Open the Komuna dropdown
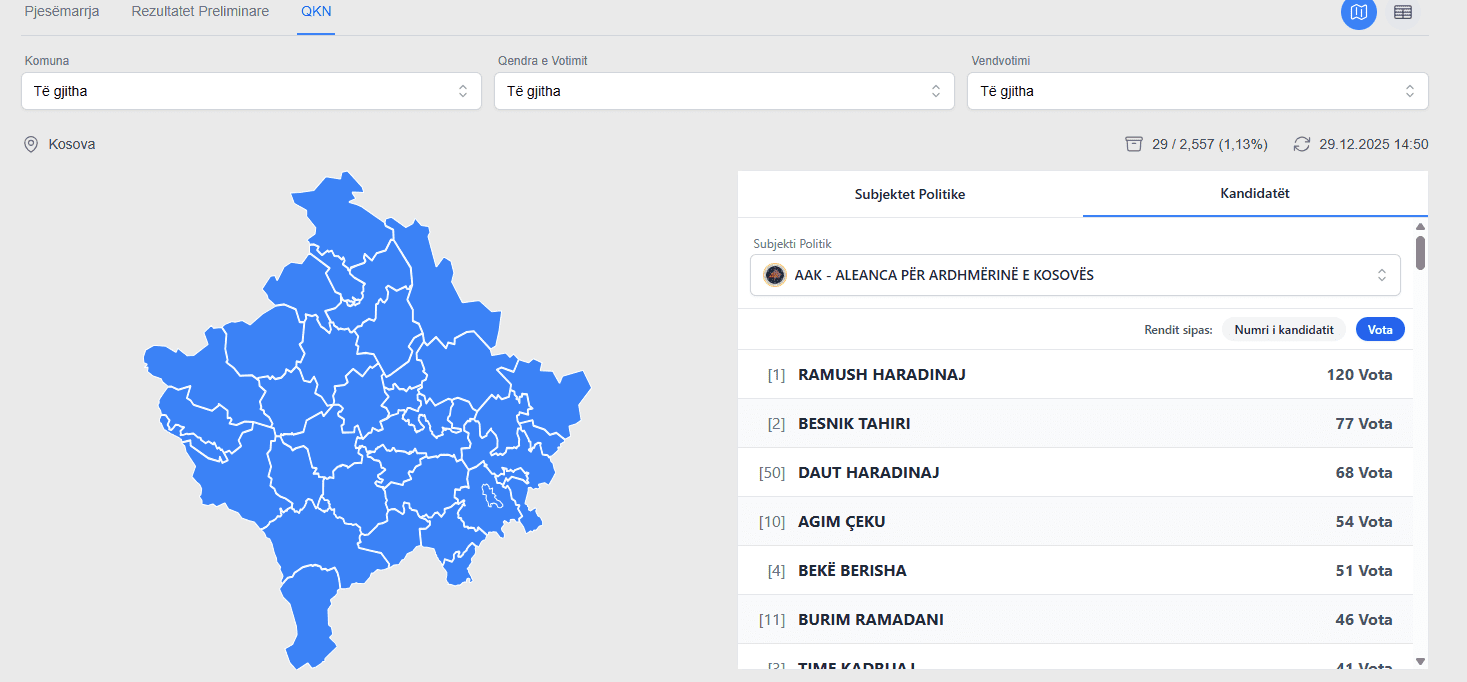Image resolution: width=1467 pixels, height=682 pixels. pos(251,91)
